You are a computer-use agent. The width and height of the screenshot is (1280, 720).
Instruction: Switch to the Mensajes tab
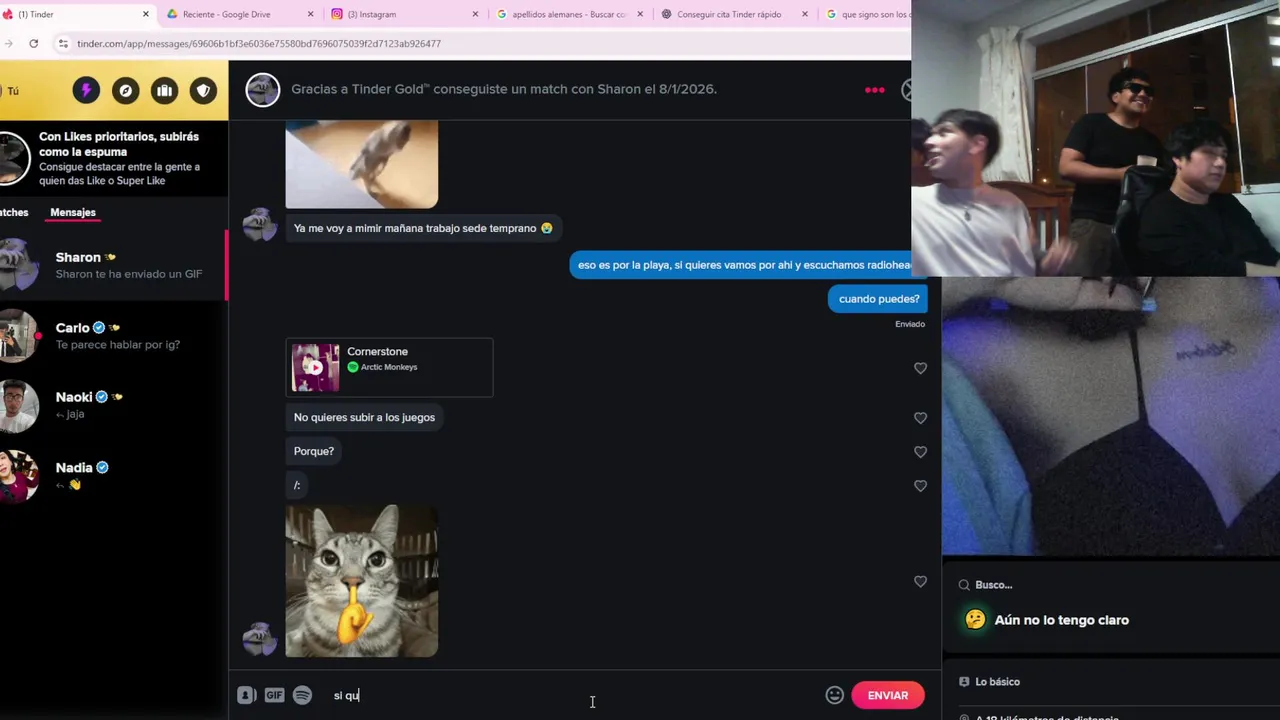coord(73,212)
